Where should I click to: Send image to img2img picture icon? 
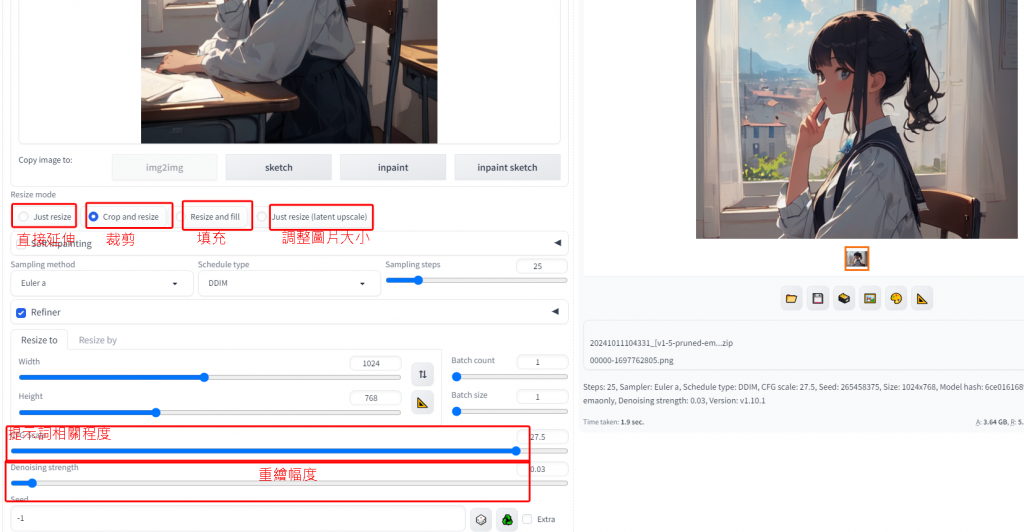point(870,298)
